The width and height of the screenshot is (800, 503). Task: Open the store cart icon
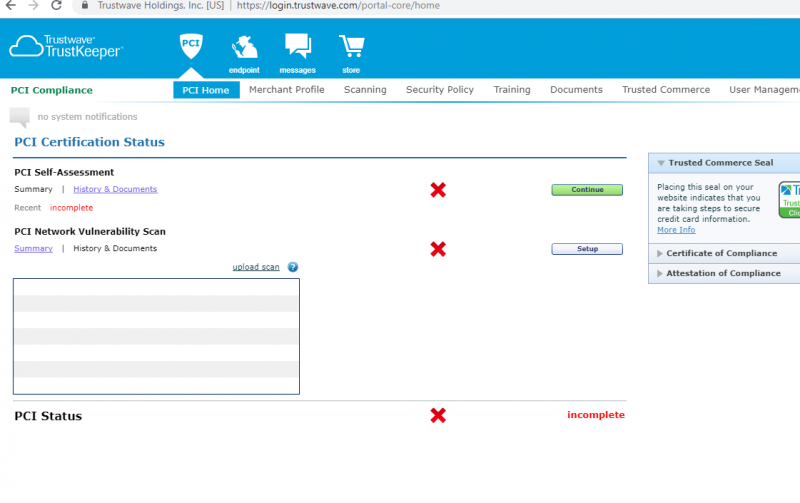pyautogui.click(x=352, y=54)
